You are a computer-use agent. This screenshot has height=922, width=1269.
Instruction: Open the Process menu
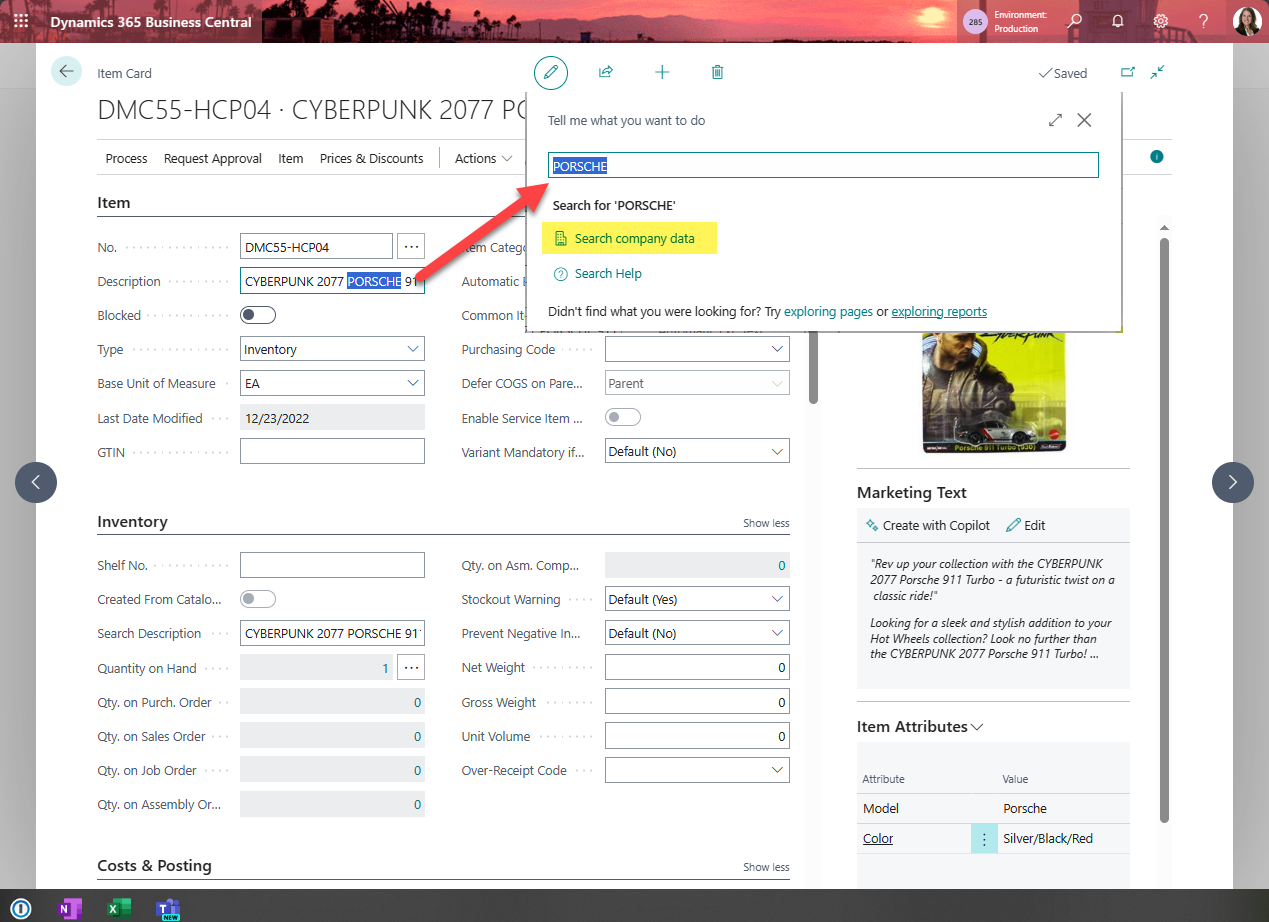[126, 158]
